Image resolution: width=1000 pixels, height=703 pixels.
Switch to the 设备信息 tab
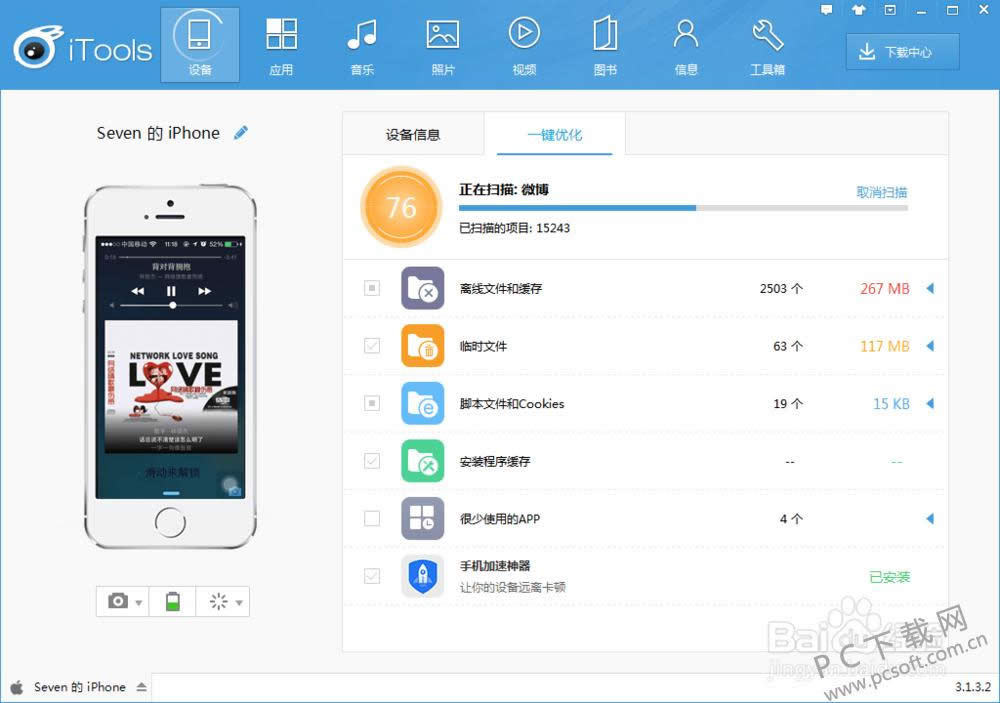click(x=413, y=135)
